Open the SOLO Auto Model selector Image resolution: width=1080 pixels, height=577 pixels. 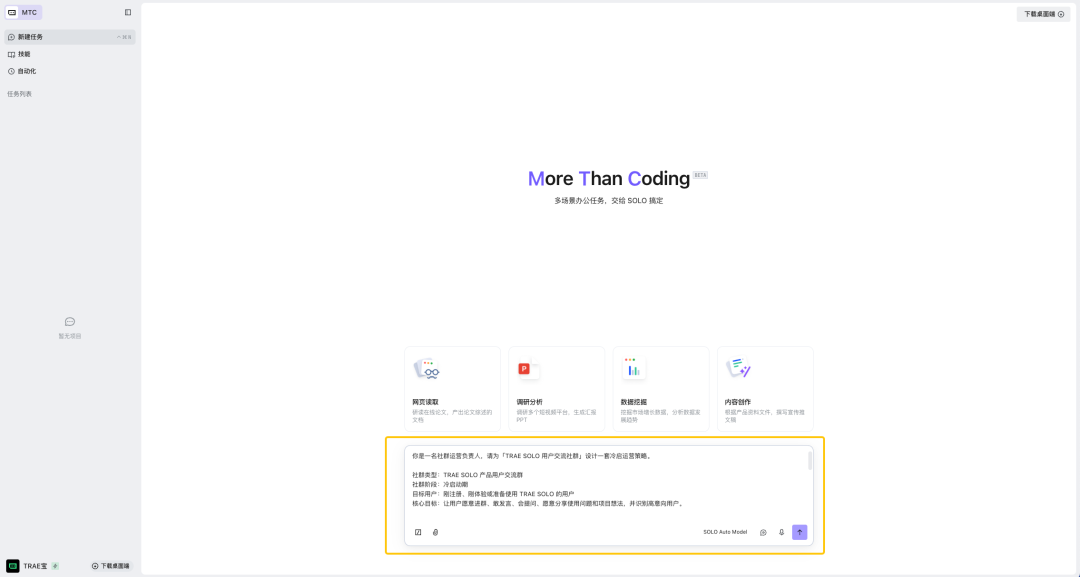[725, 532]
